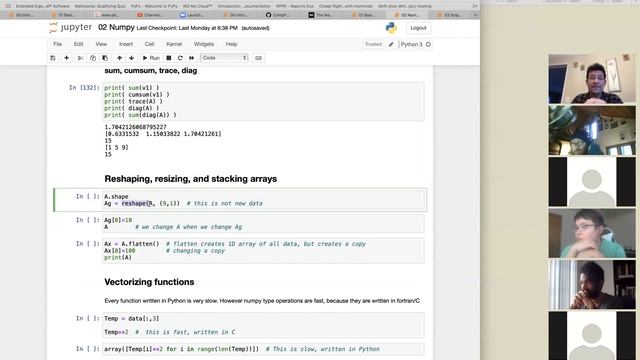Select the bearded participant video thumbnail
640x360 pixels.
(592, 284)
